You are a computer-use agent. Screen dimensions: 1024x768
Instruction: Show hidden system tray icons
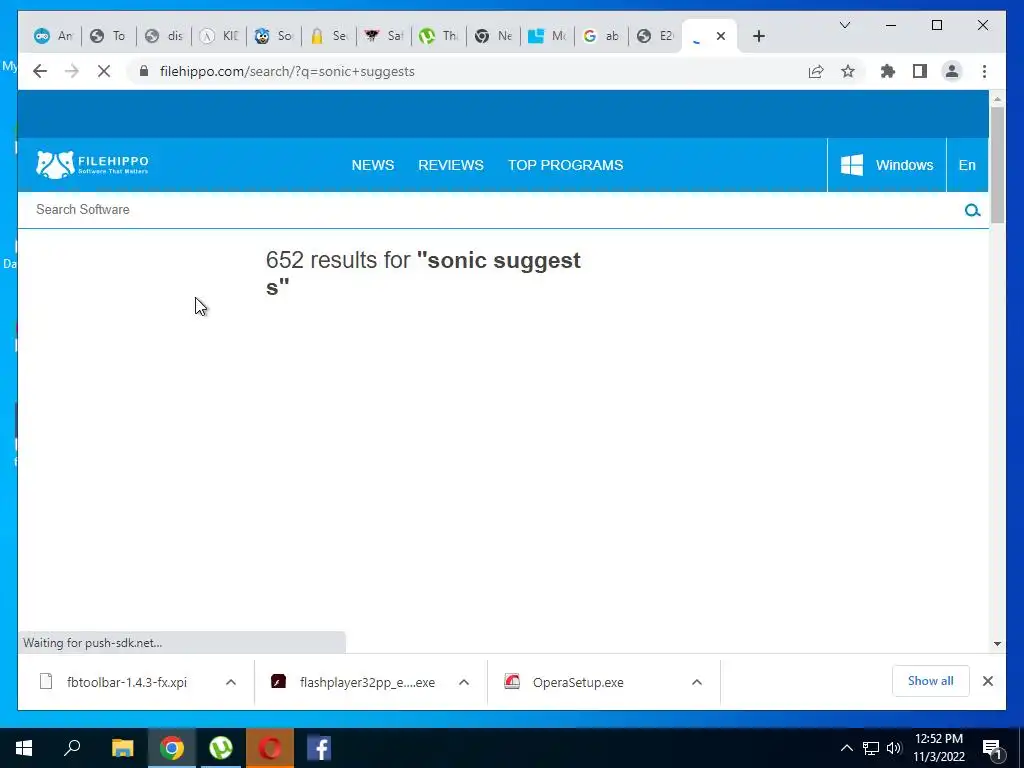coord(846,748)
